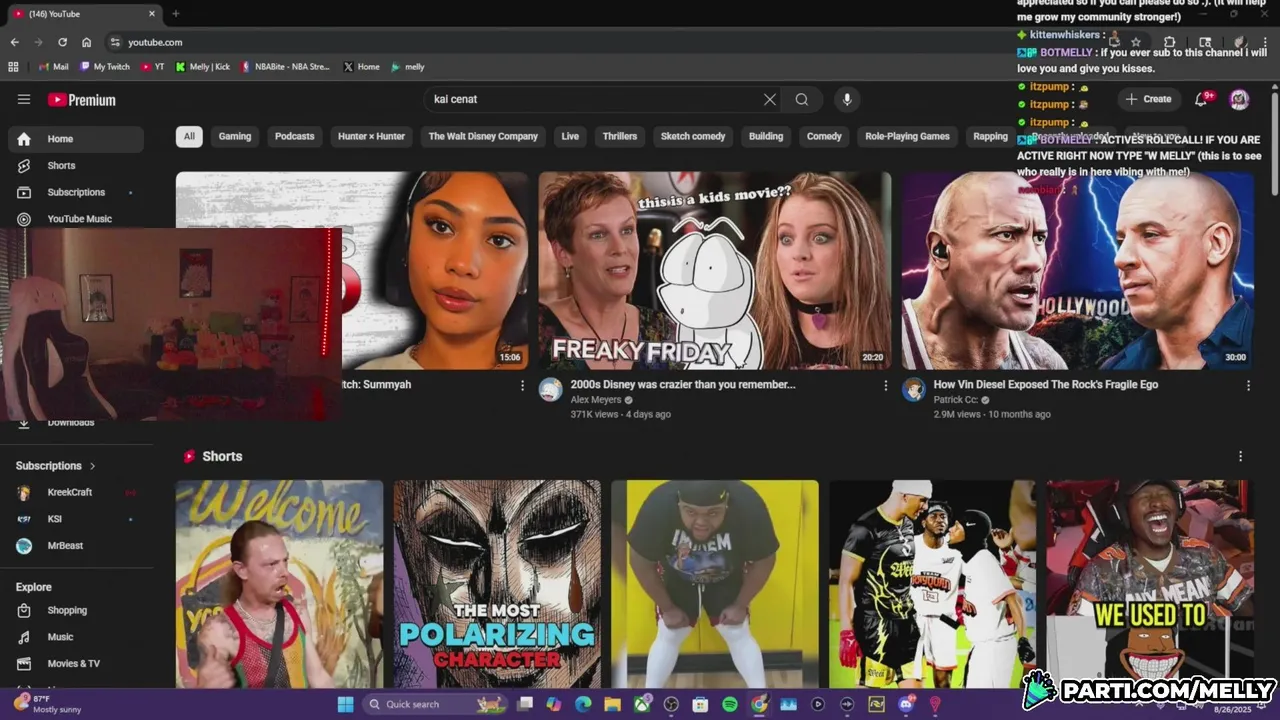Click inside the 'kai cenat' search field
1280x720 pixels.
pyautogui.click(x=595, y=99)
